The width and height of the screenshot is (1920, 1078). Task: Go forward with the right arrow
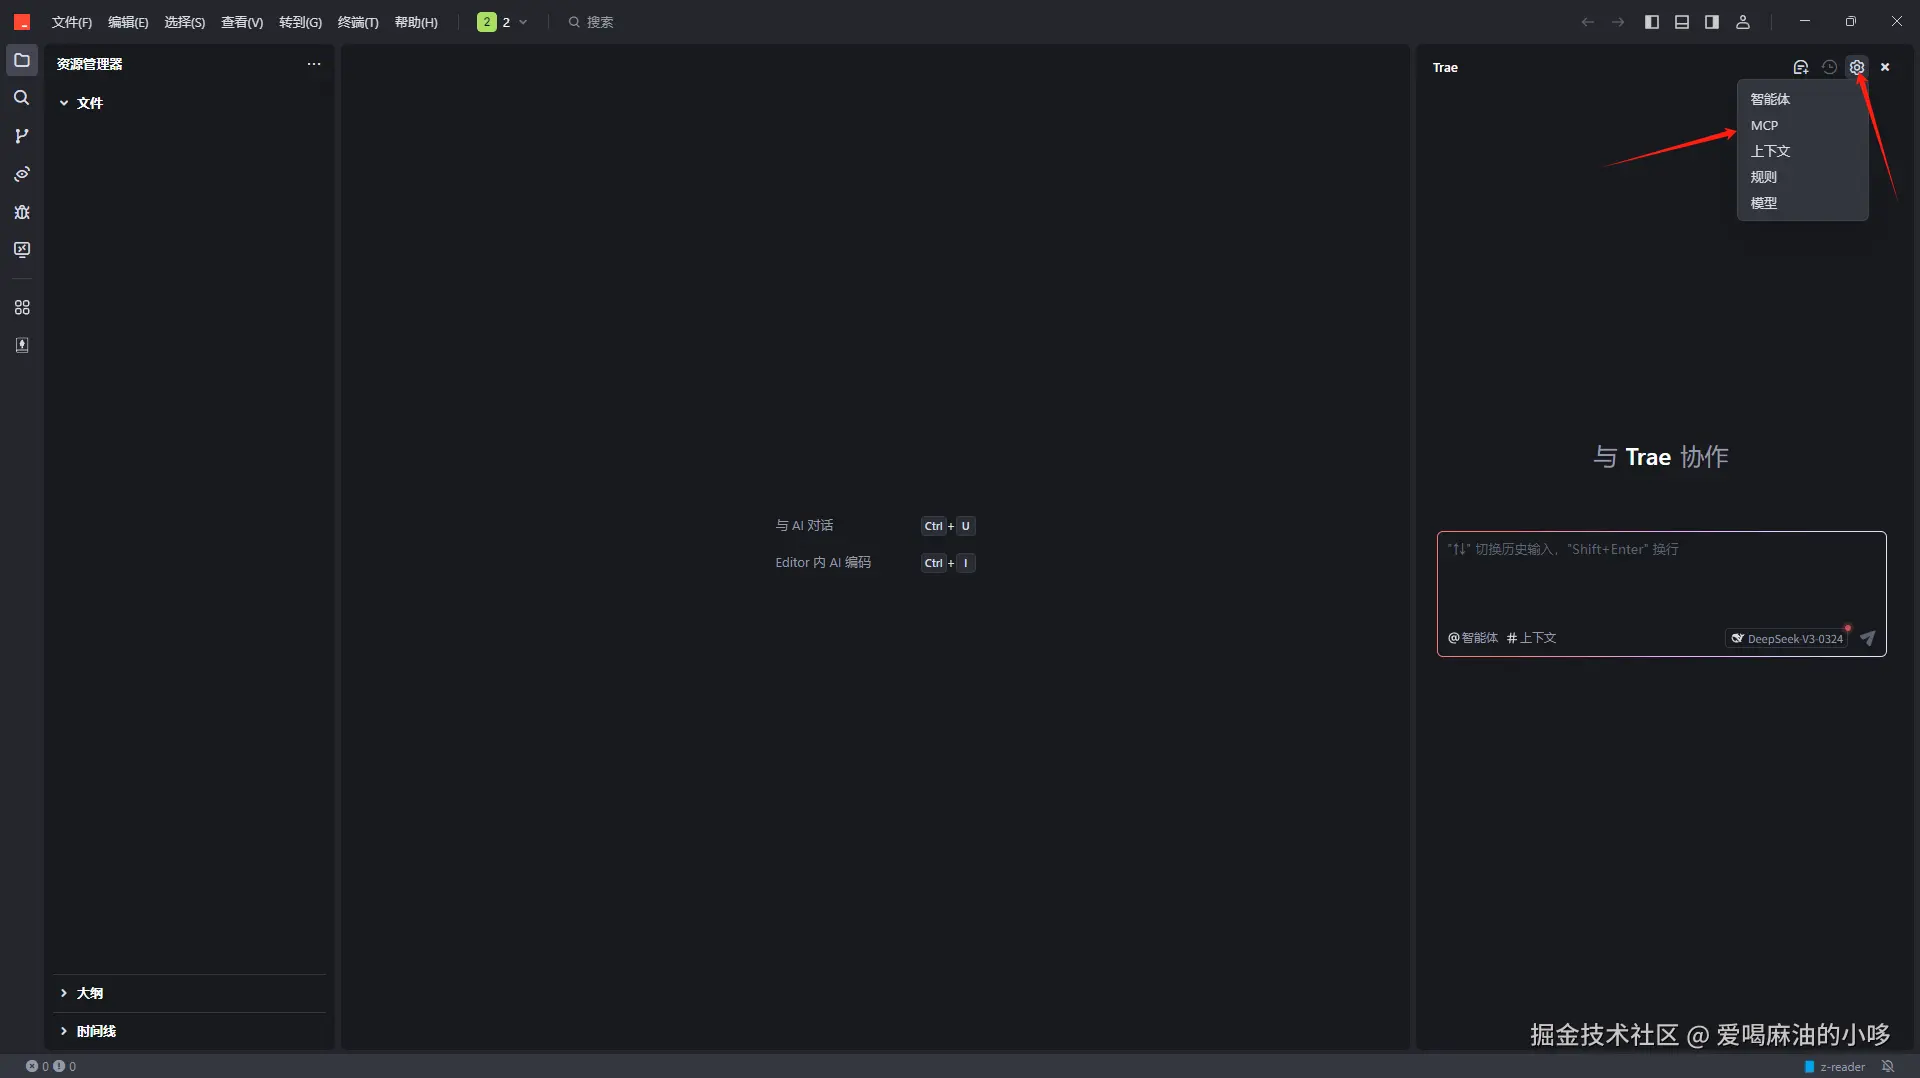(1618, 22)
